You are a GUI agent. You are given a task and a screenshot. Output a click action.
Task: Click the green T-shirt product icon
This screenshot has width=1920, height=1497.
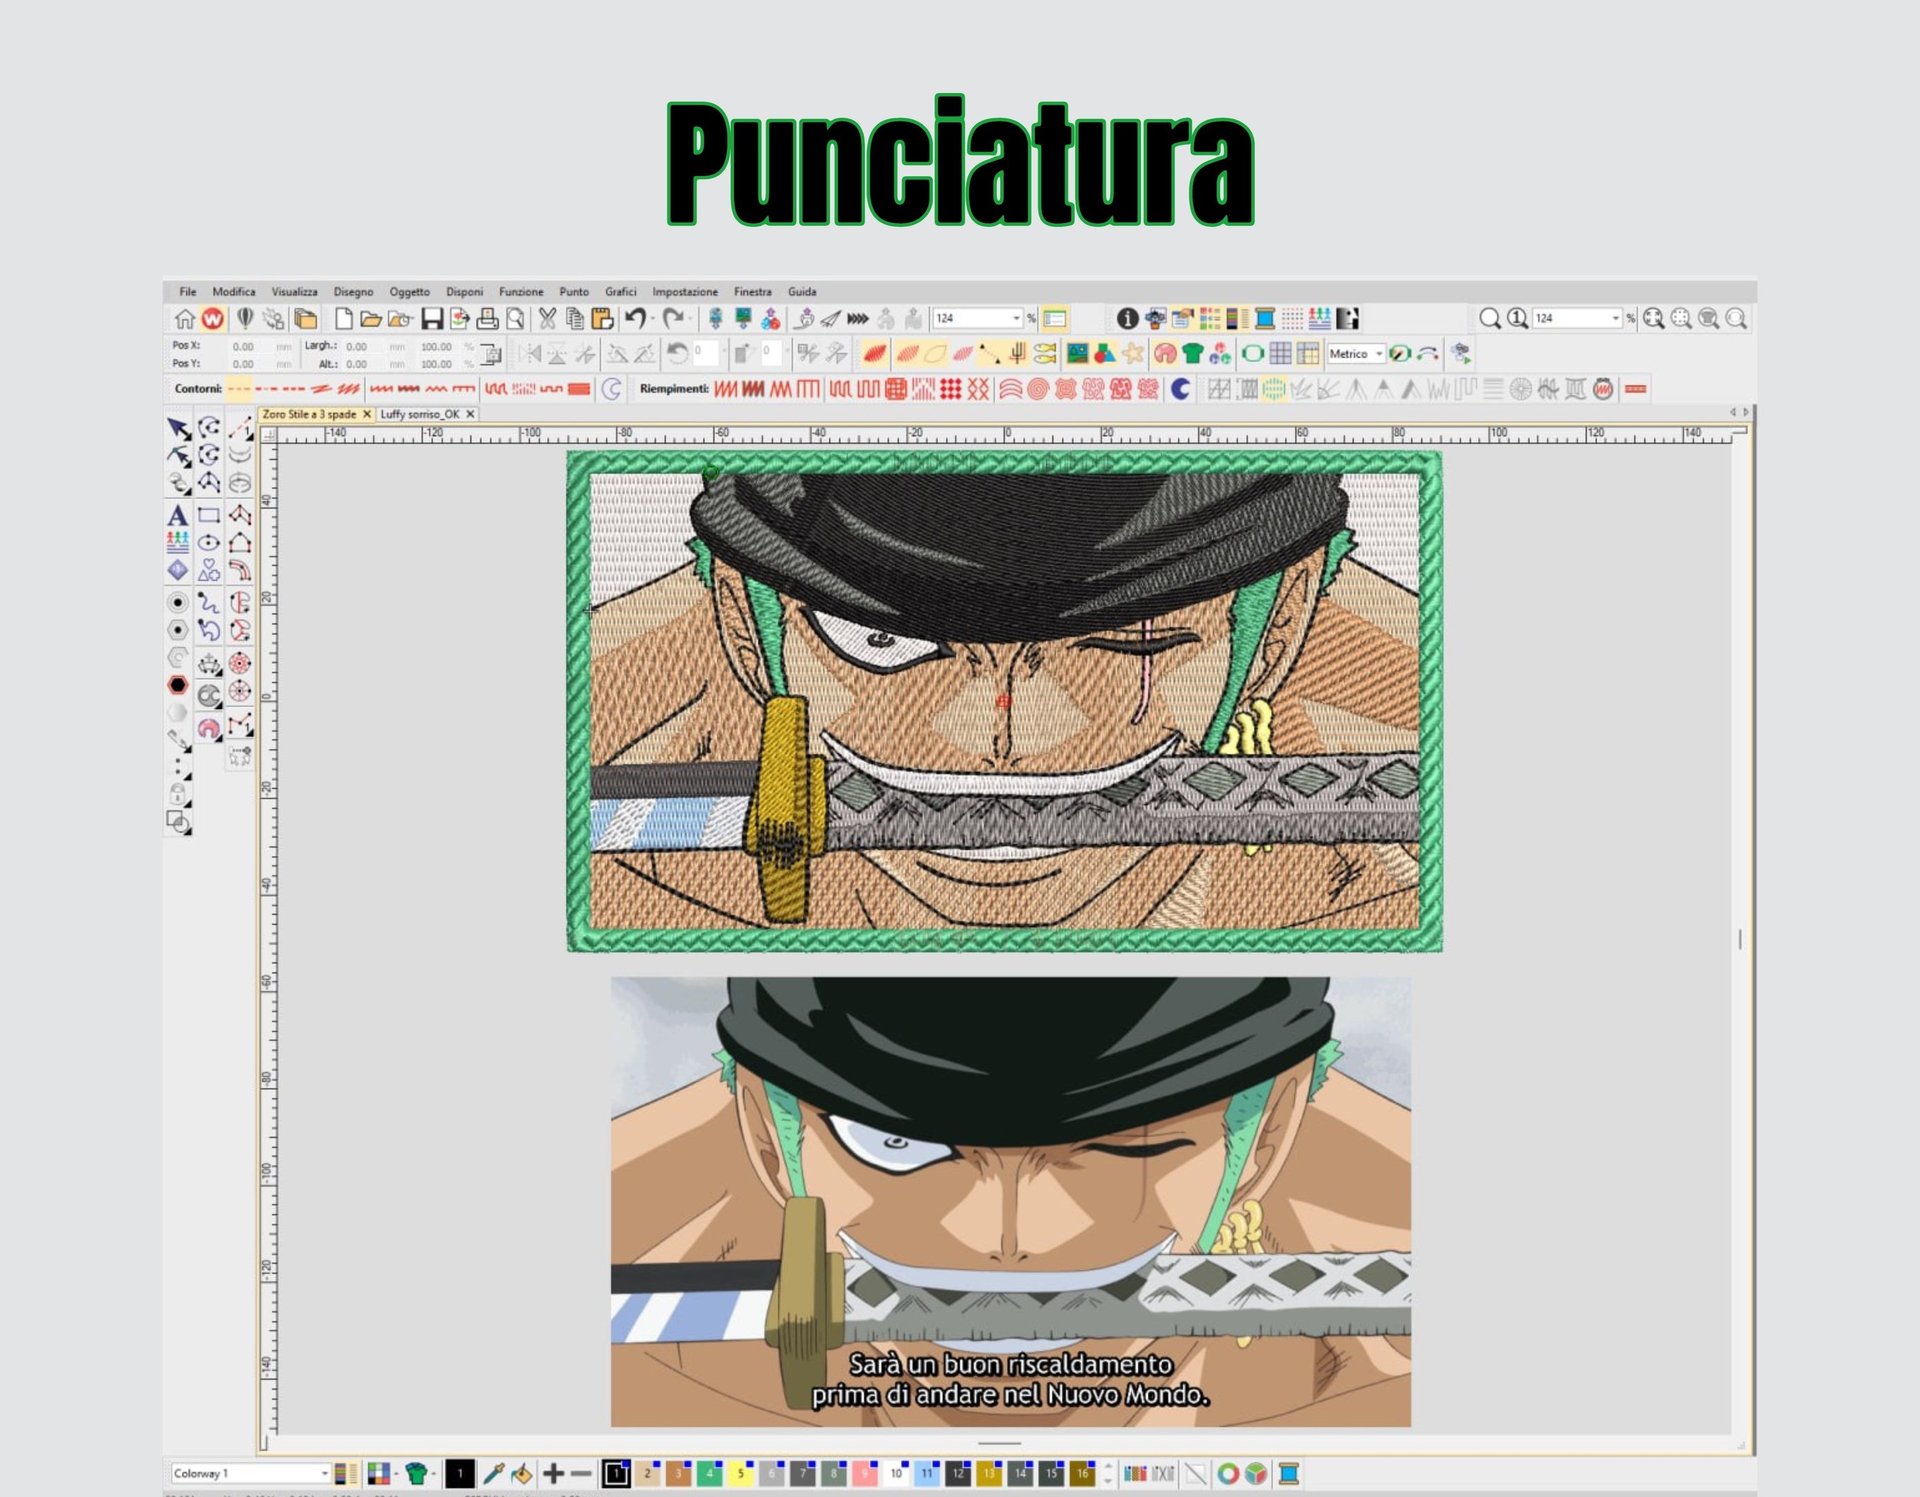(x=1192, y=354)
